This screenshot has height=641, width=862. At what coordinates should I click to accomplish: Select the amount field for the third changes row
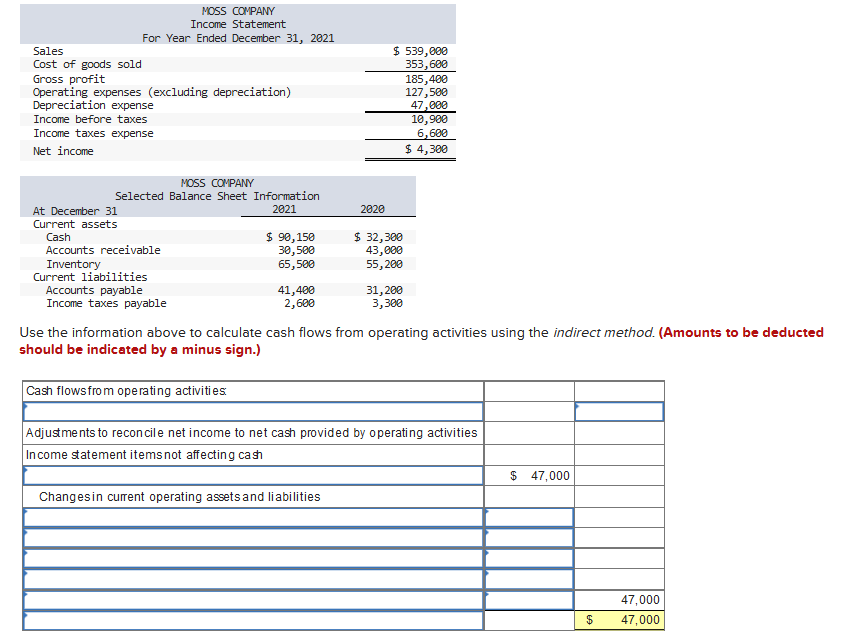529,558
